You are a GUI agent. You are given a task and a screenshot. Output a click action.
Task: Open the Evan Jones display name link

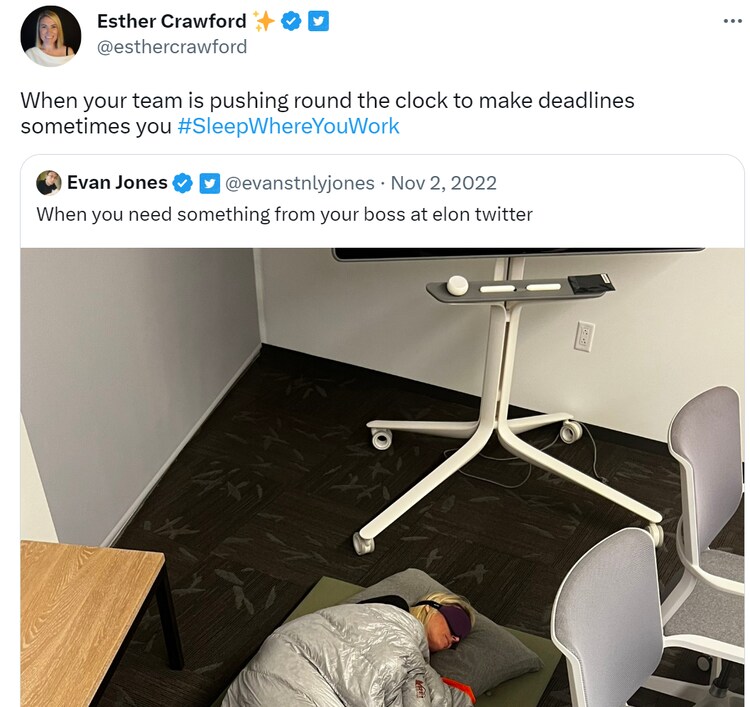click(117, 183)
